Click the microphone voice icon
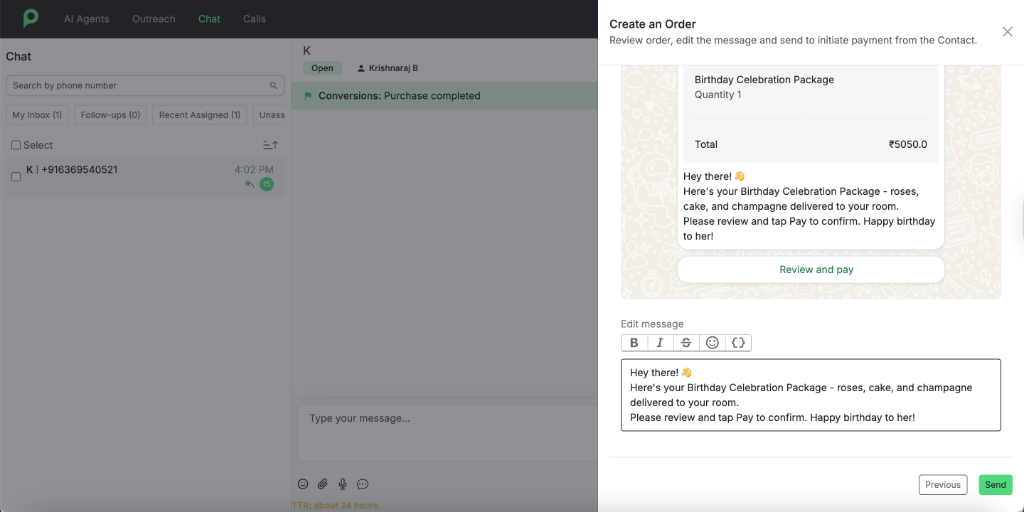This screenshot has width=1024, height=512. 343,484
